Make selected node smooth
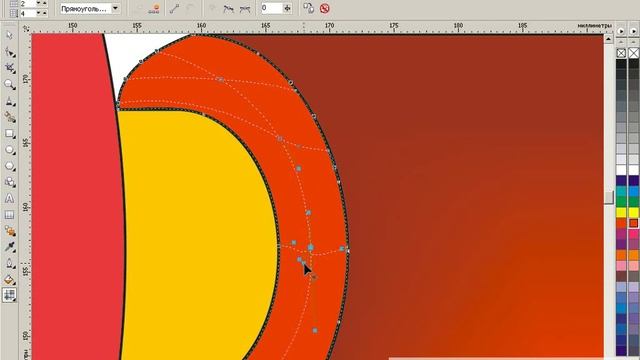 pyautogui.click(x=229, y=9)
